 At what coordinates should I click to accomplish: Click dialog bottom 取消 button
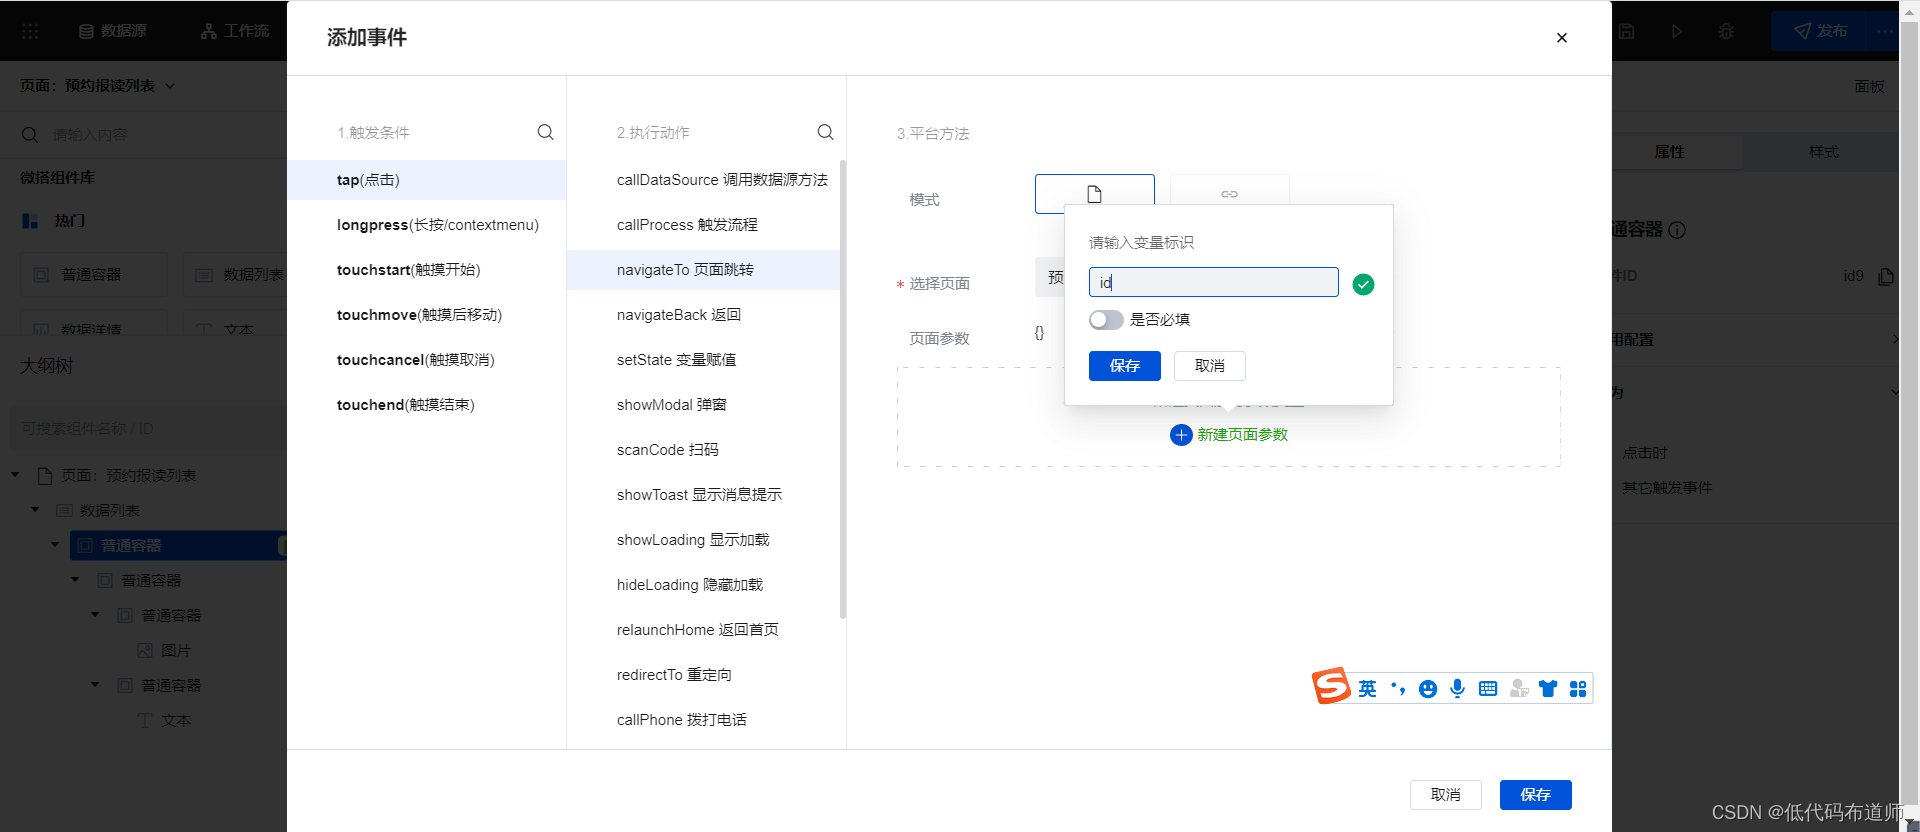click(x=1445, y=795)
